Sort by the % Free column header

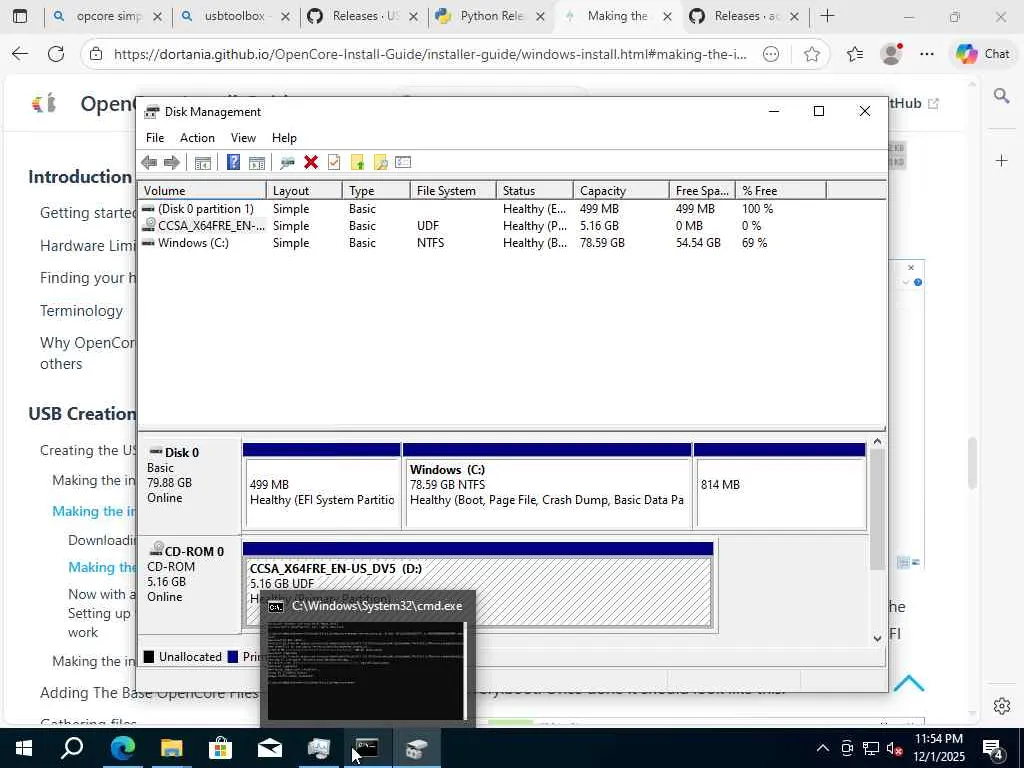[x=780, y=191]
